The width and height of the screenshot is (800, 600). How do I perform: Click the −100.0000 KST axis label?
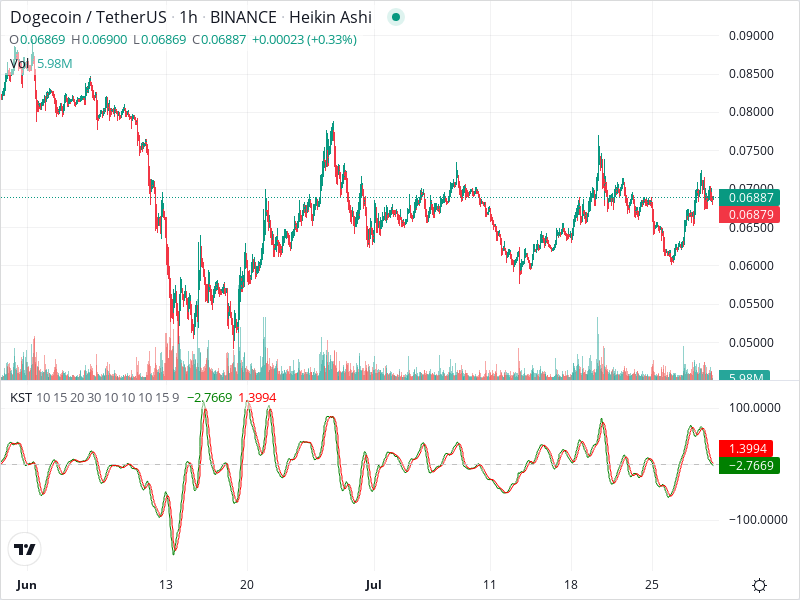[x=758, y=520]
